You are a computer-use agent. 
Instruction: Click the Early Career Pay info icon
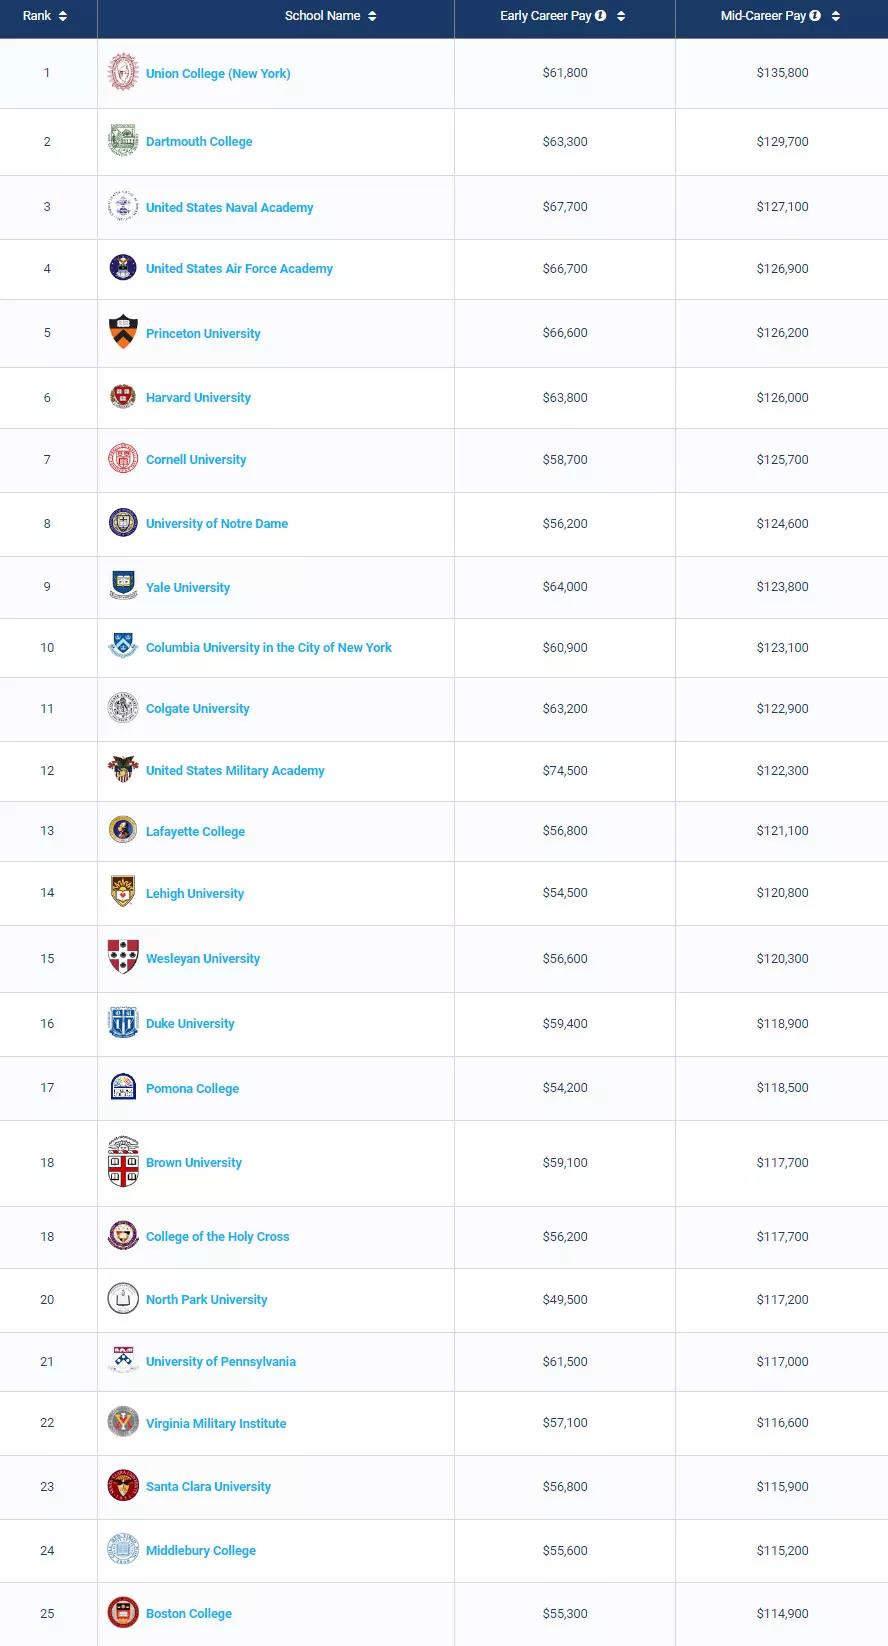601,16
